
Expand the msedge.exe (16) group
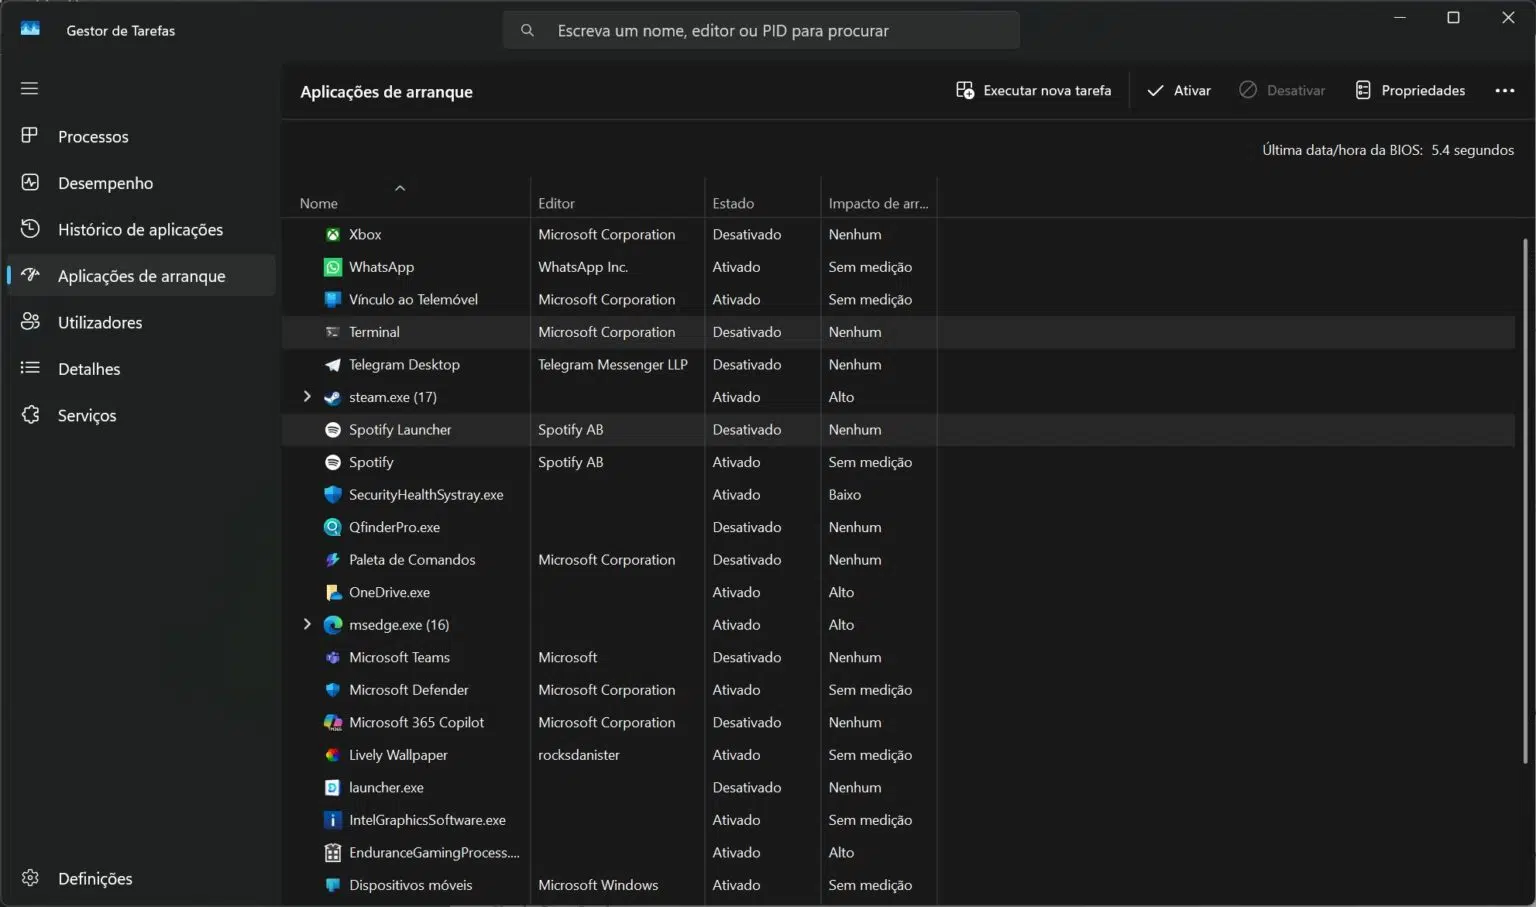coord(307,624)
